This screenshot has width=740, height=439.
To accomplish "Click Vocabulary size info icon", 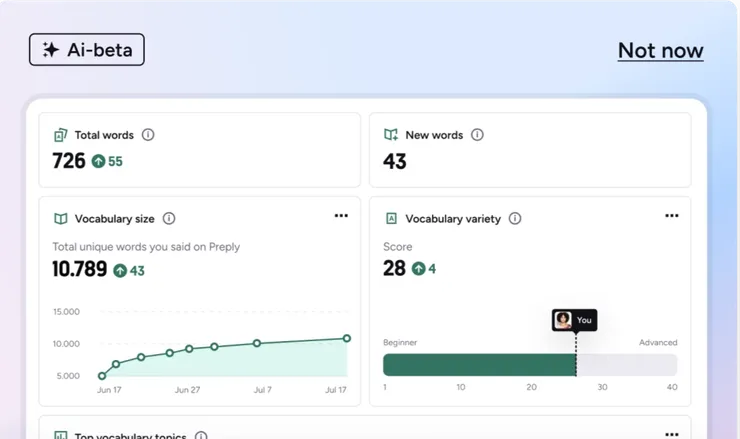I will tap(169, 218).
